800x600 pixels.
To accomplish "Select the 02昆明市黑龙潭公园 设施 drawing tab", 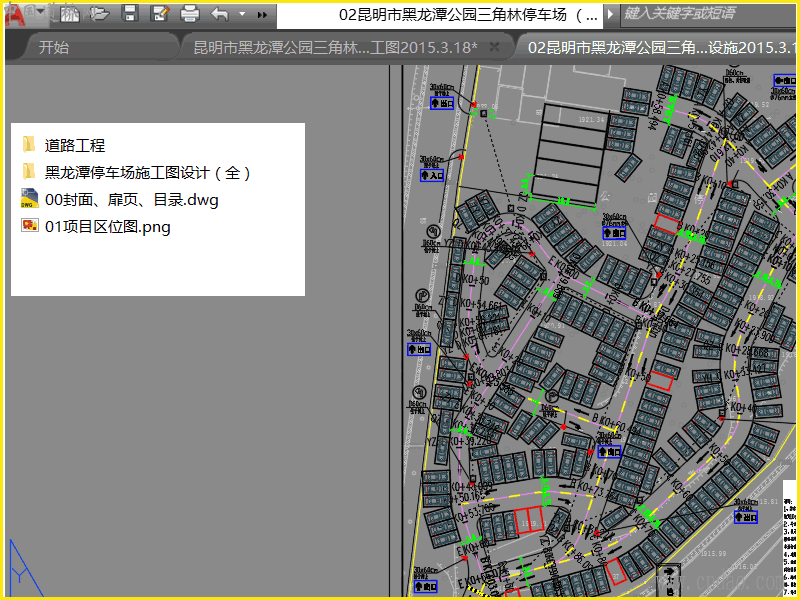I will tap(660, 47).
